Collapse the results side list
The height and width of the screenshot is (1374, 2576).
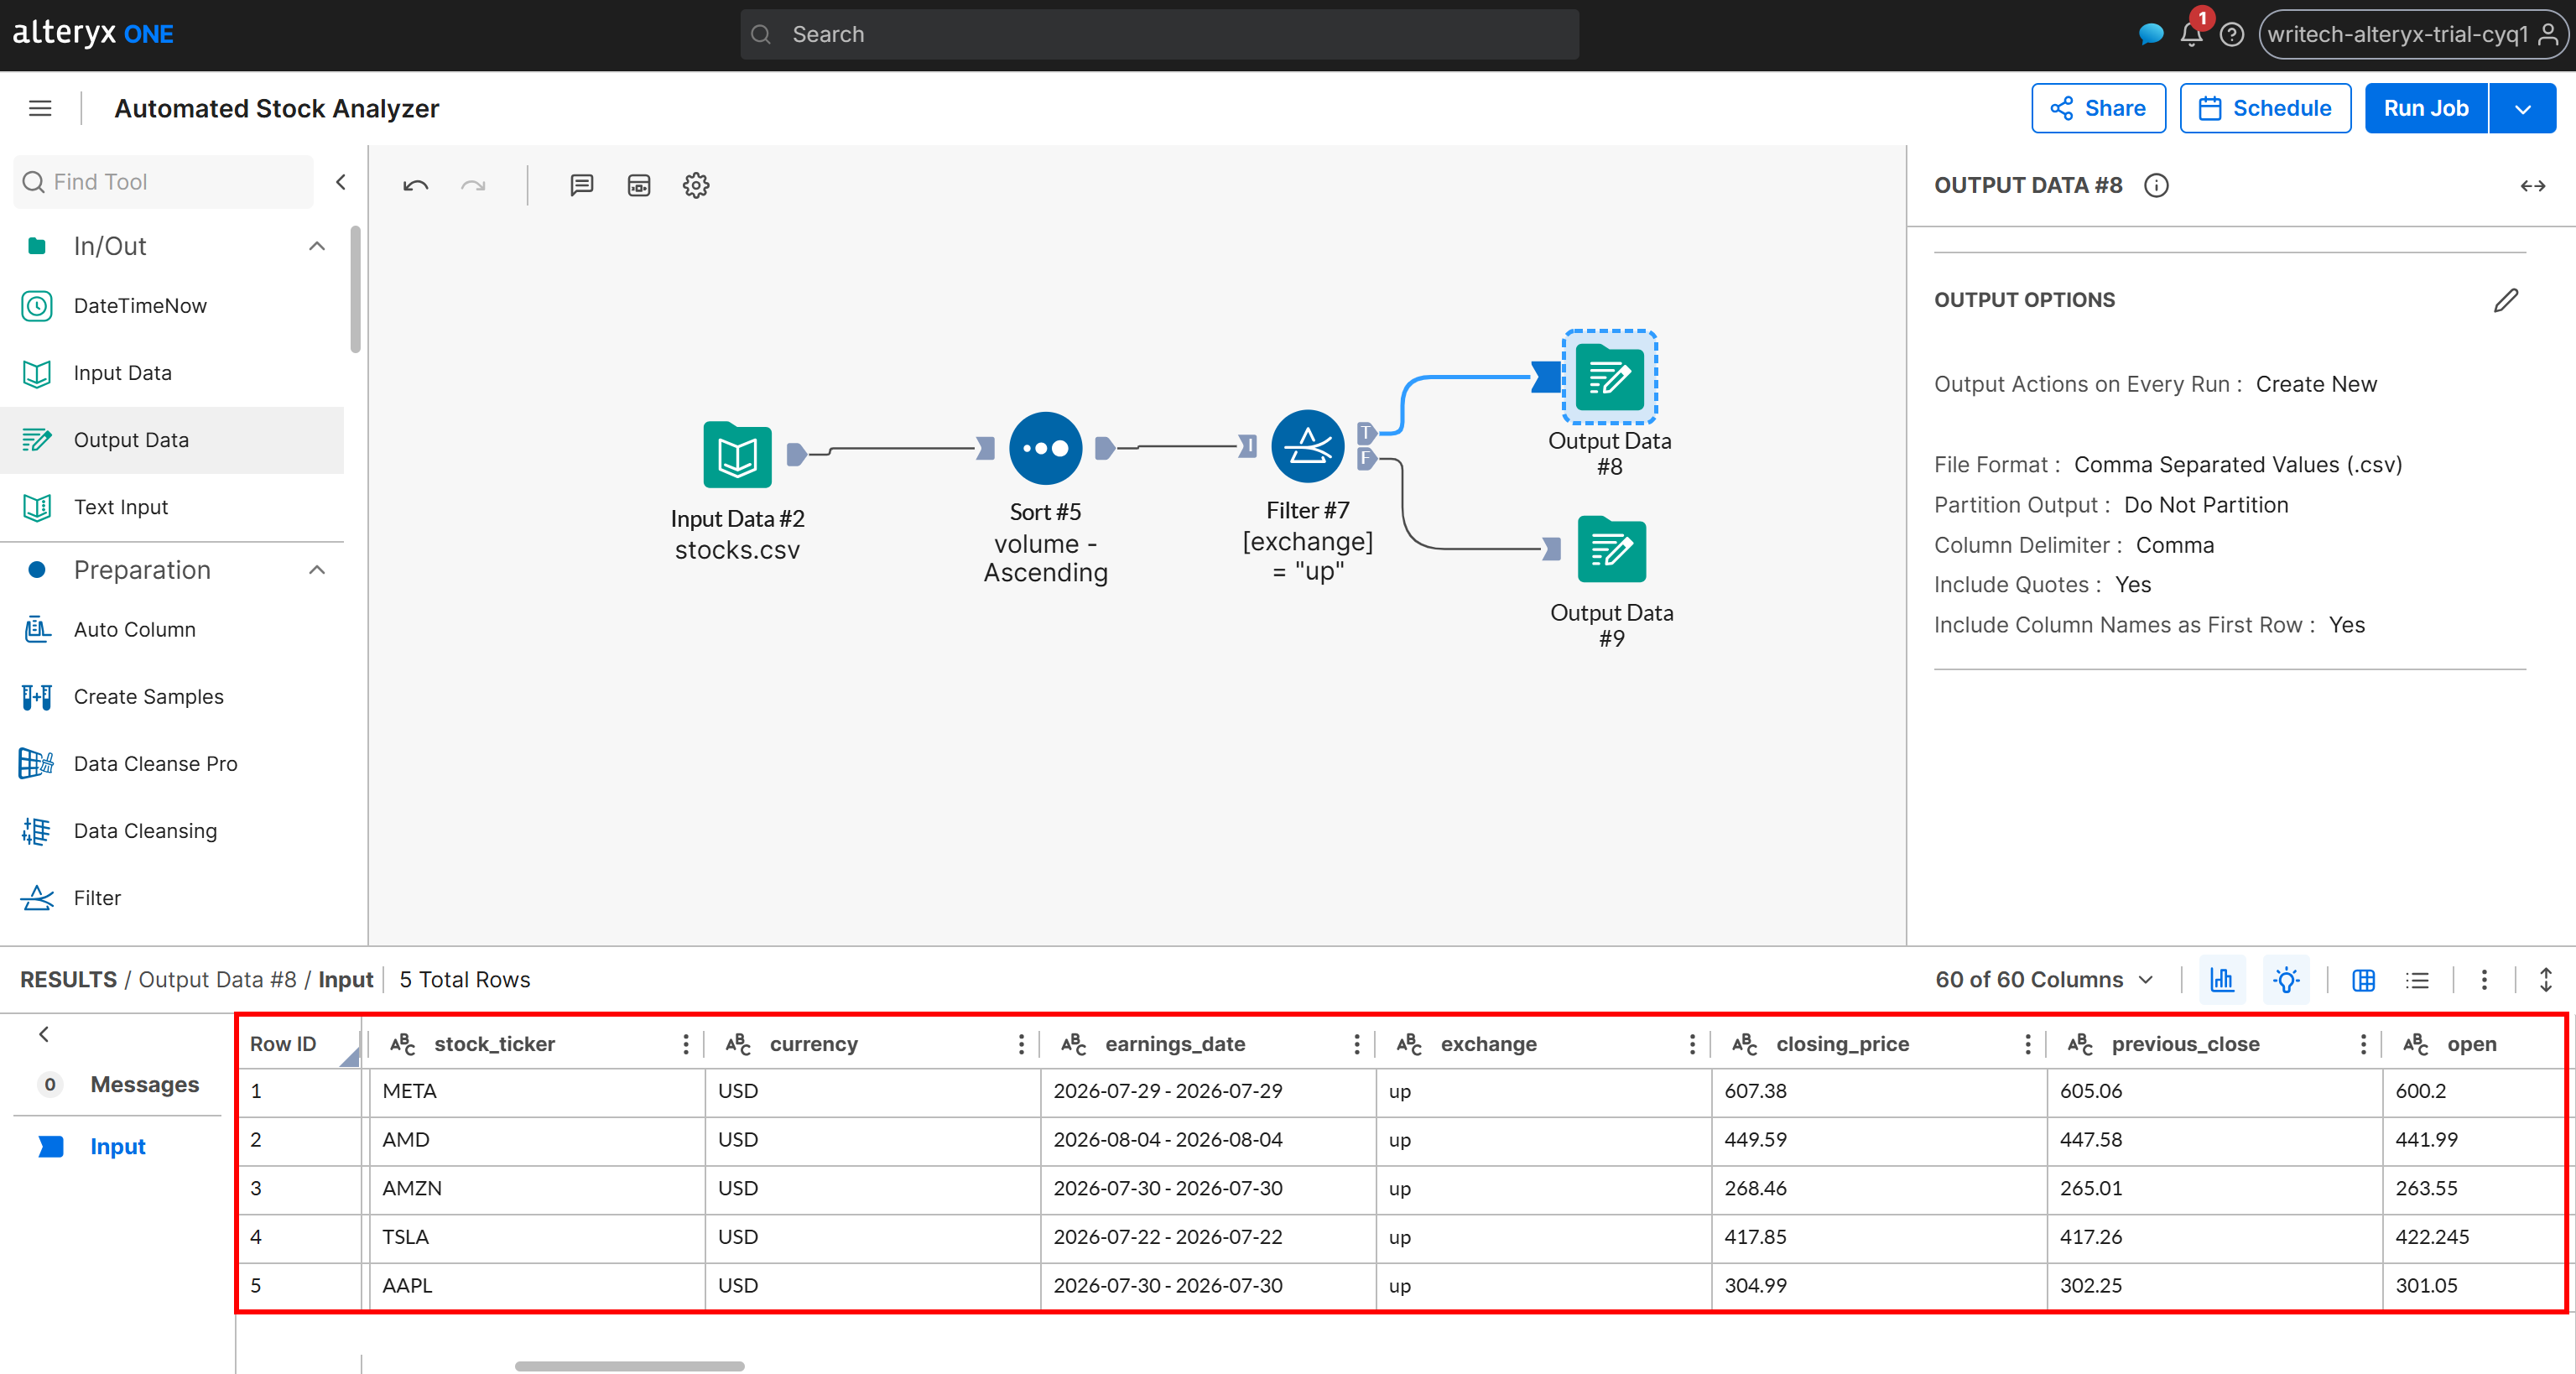(44, 1034)
